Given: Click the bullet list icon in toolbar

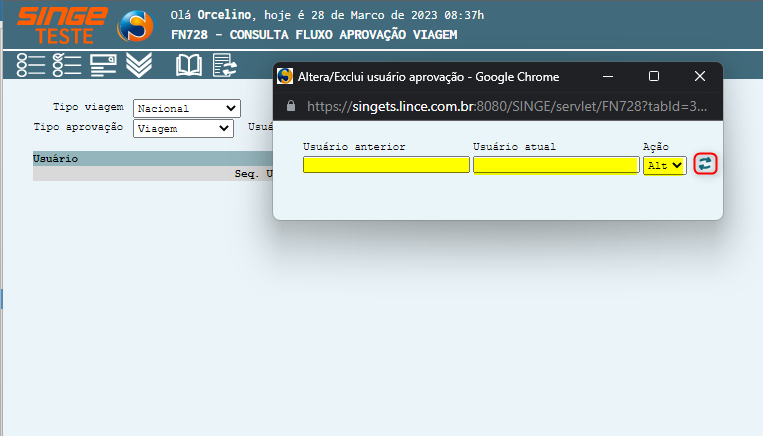Looking at the screenshot, I should [x=31, y=66].
